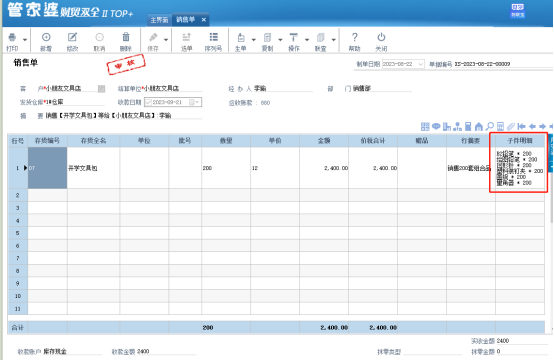Jump to first record arrow icon
The height and width of the screenshot is (361, 554).
pyautogui.click(x=521, y=126)
